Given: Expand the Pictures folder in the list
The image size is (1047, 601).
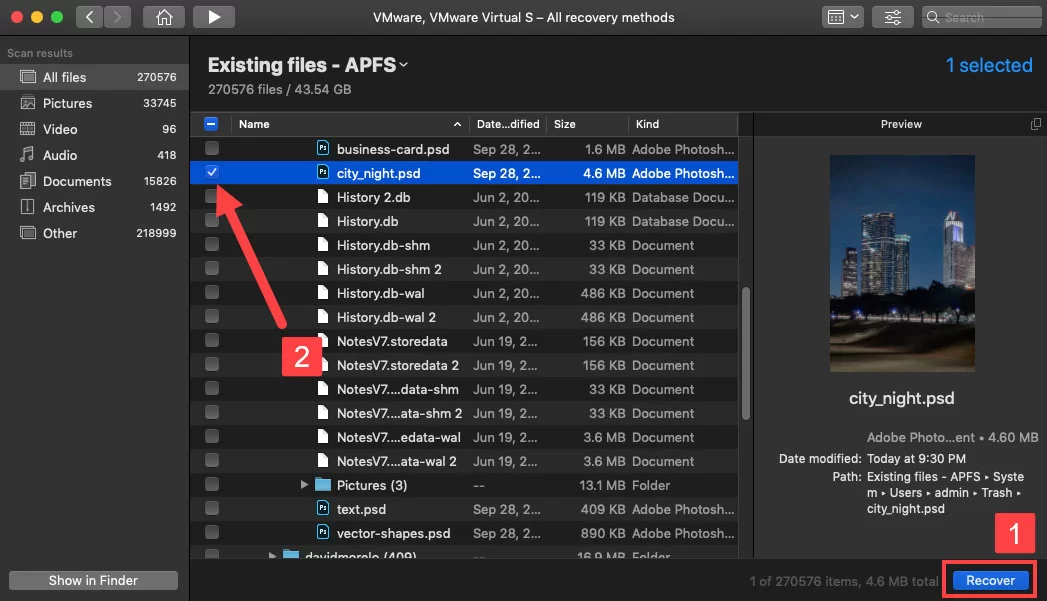Looking at the screenshot, I should click(x=304, y=485).
